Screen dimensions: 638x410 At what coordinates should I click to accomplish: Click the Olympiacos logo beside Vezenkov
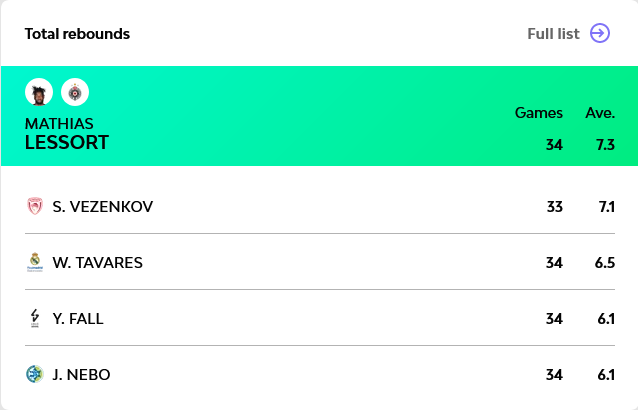pos(35,206)
